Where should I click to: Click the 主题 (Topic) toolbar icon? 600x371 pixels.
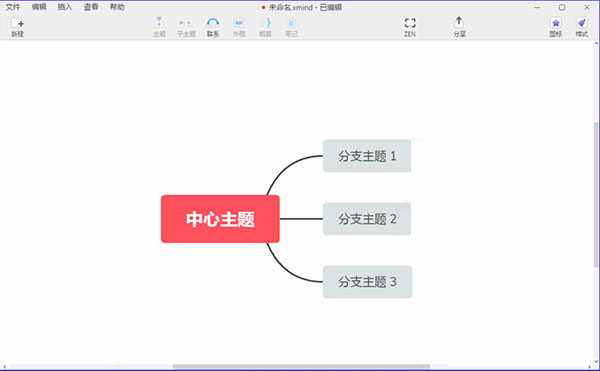pyautogui.click(x=159, y=27)
